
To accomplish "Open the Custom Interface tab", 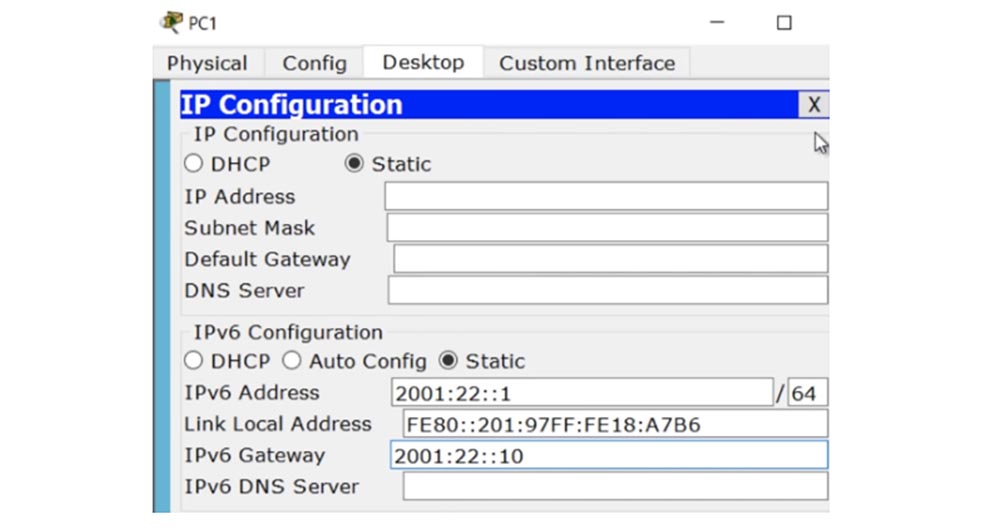I will [587, 63].
